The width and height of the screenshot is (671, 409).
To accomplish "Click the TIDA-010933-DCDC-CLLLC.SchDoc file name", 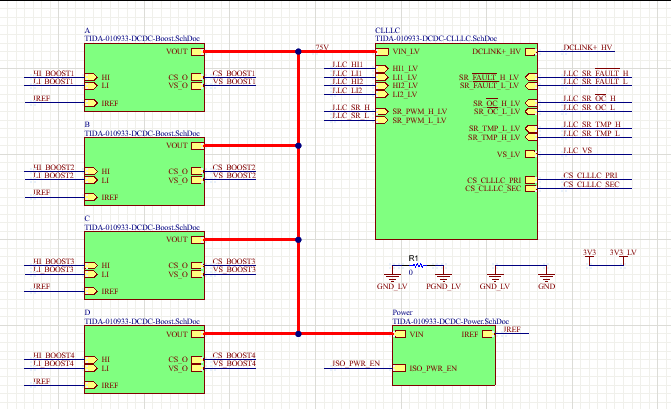I will point(436,38).
